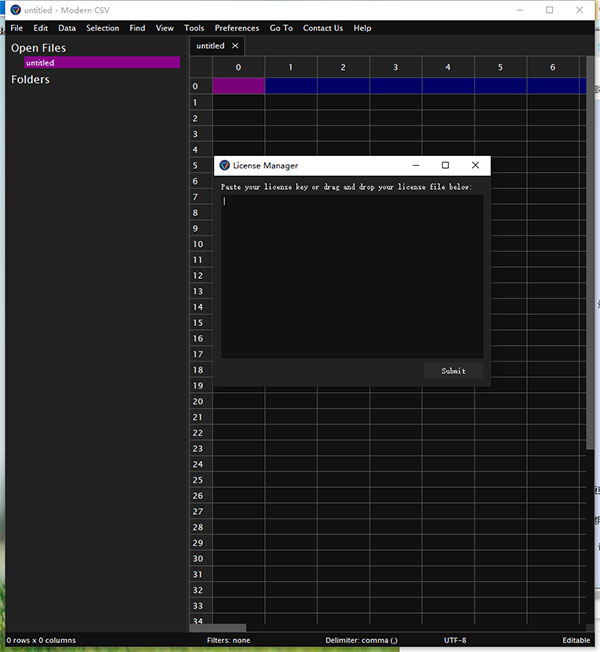The image size is (600, 652).
Task: Open the Data menu
Action: click(x=67, y=28)
